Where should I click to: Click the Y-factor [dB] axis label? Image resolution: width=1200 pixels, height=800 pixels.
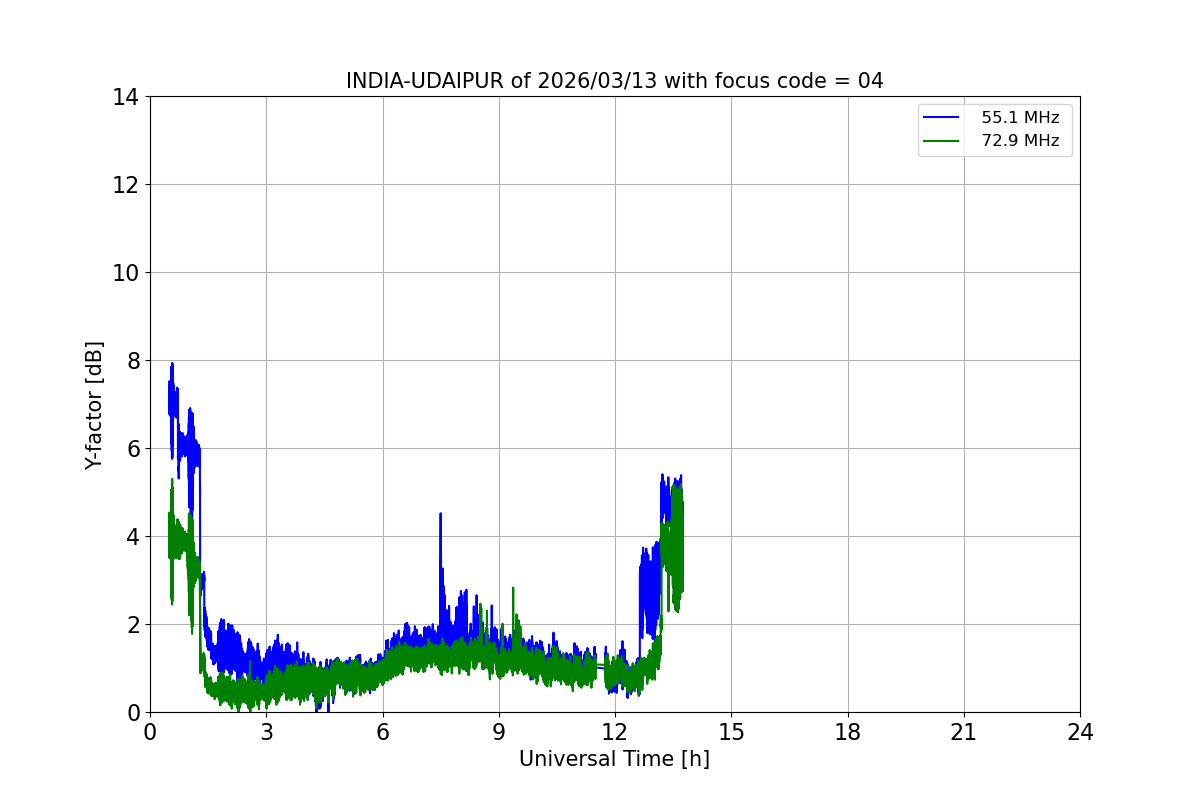[94, 405]
